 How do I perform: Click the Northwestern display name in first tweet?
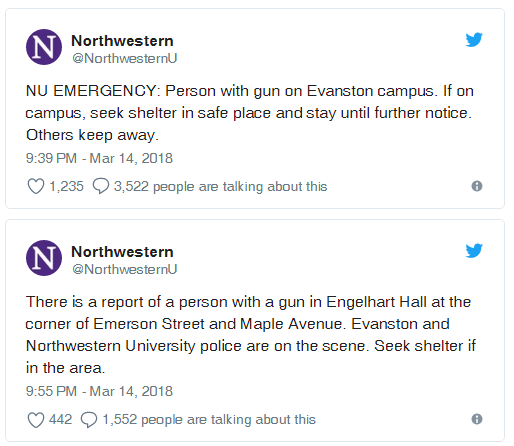pos(122,41)
